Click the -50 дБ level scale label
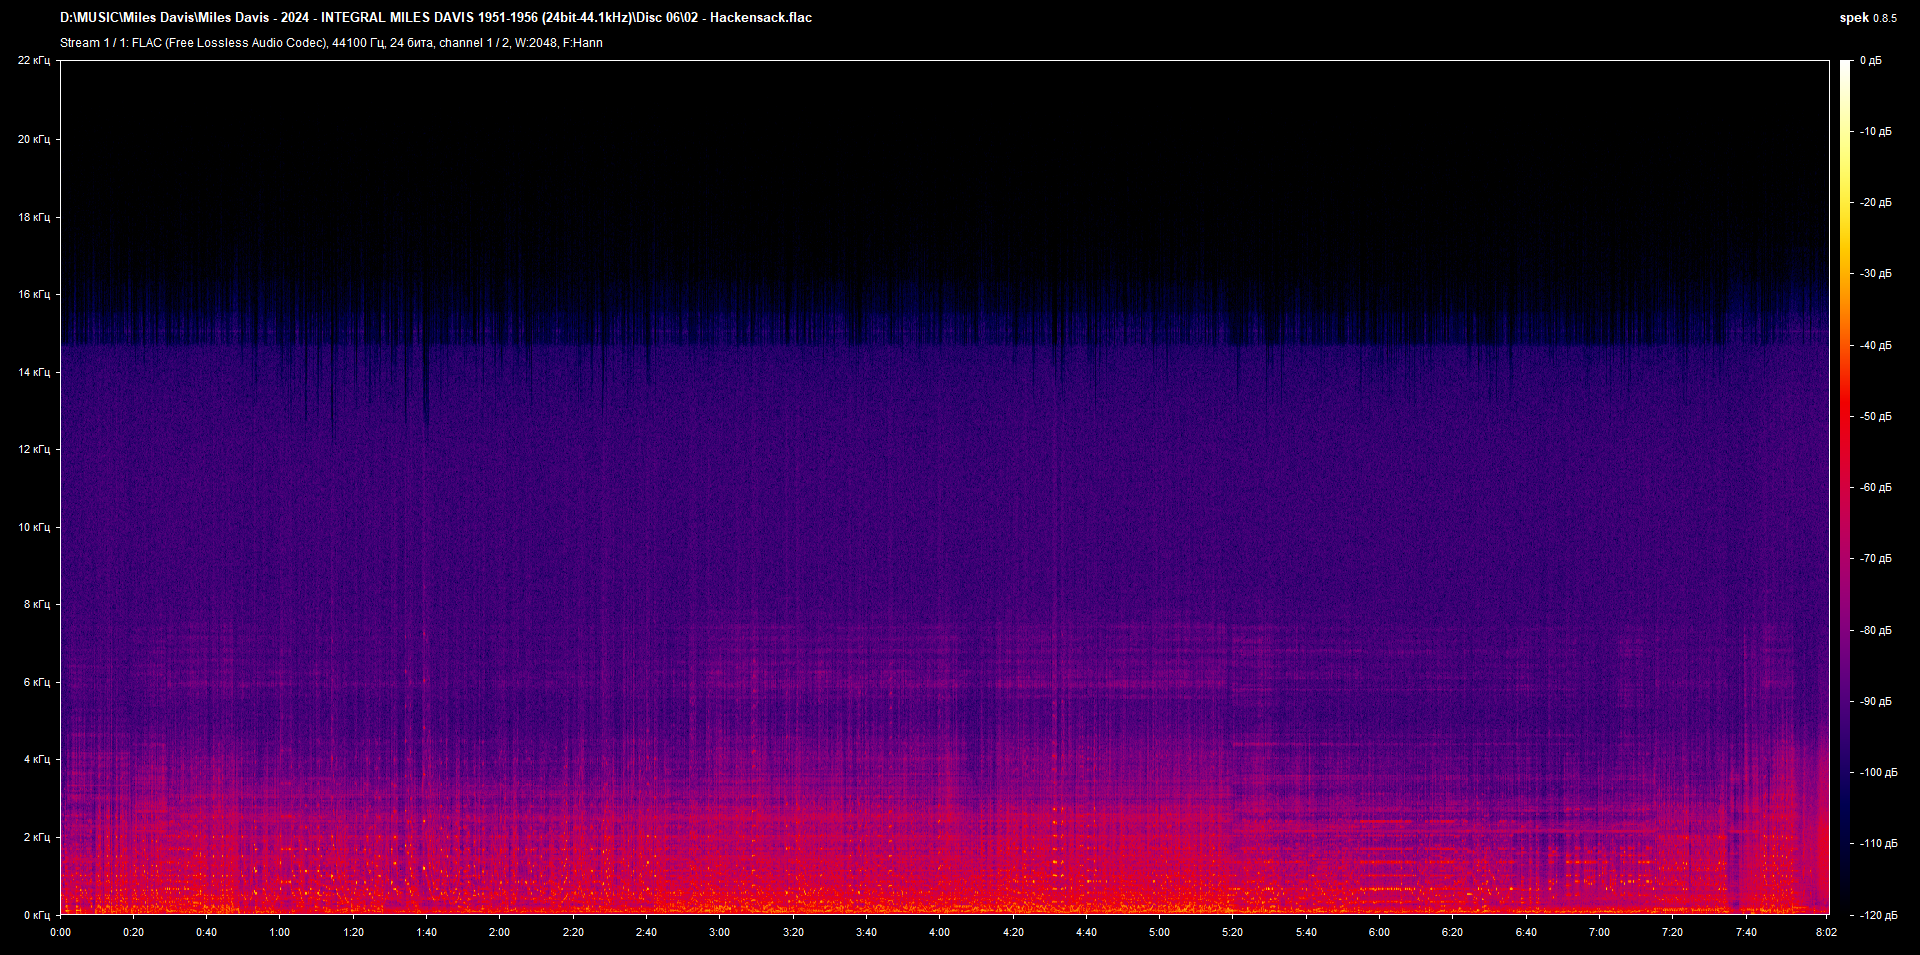 (1876, 417)
